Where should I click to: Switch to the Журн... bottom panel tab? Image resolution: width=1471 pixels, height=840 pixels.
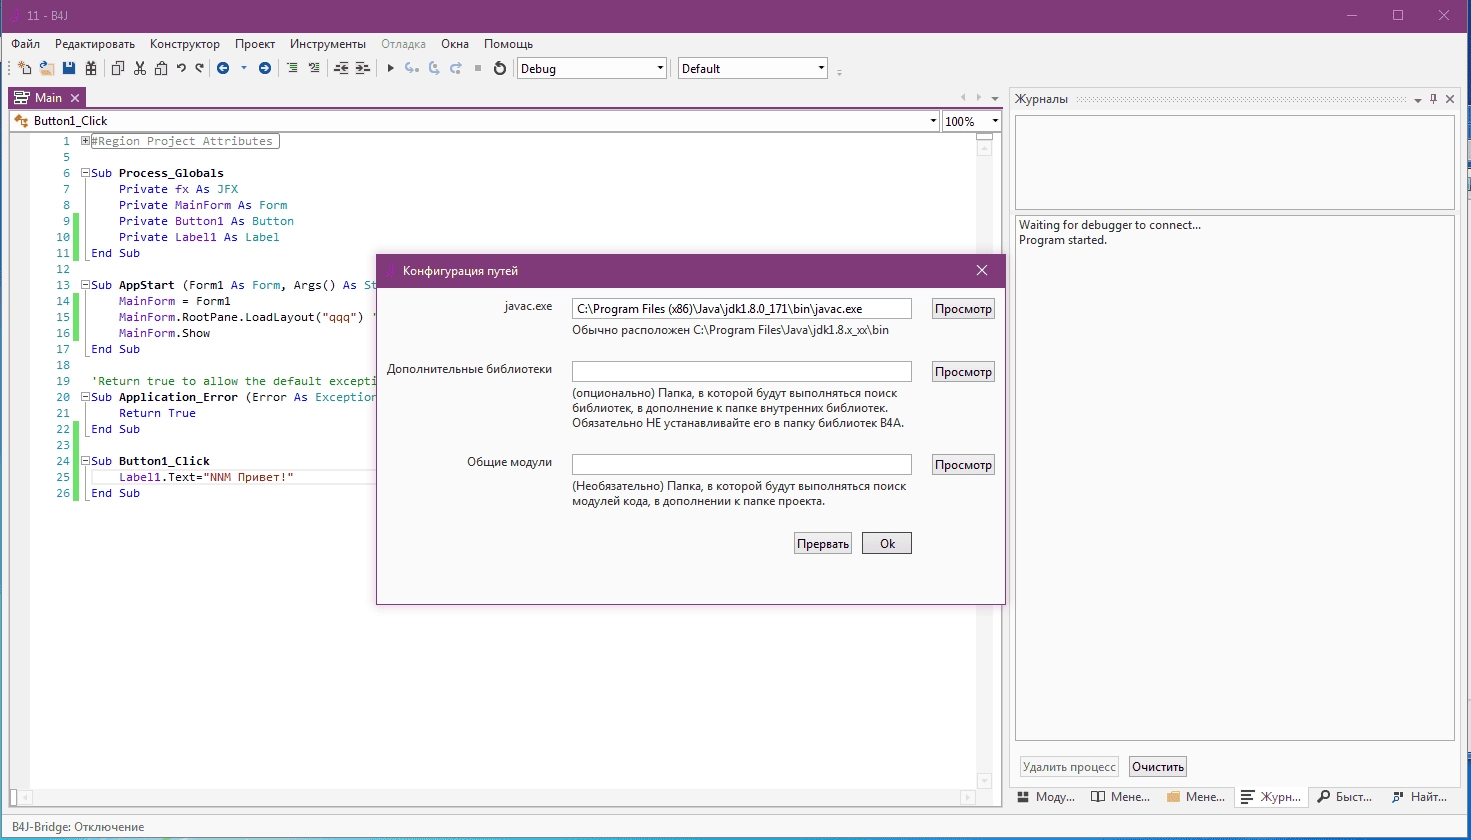[x=1271, y=797]
